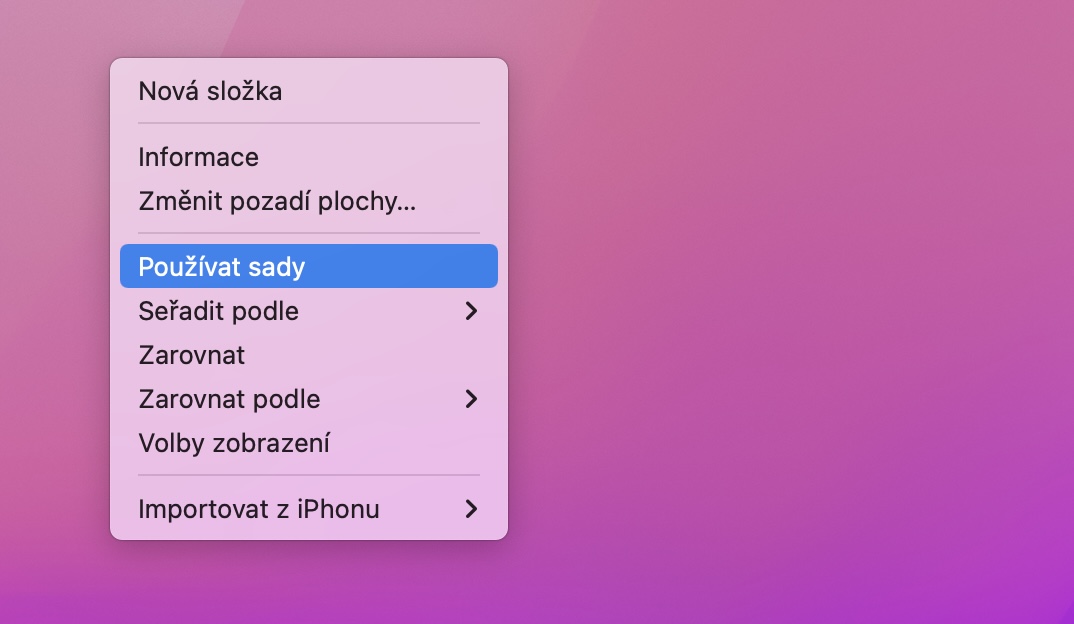Click the separator line under Nová složka
1074x624 pixels.
coord(308,124)
